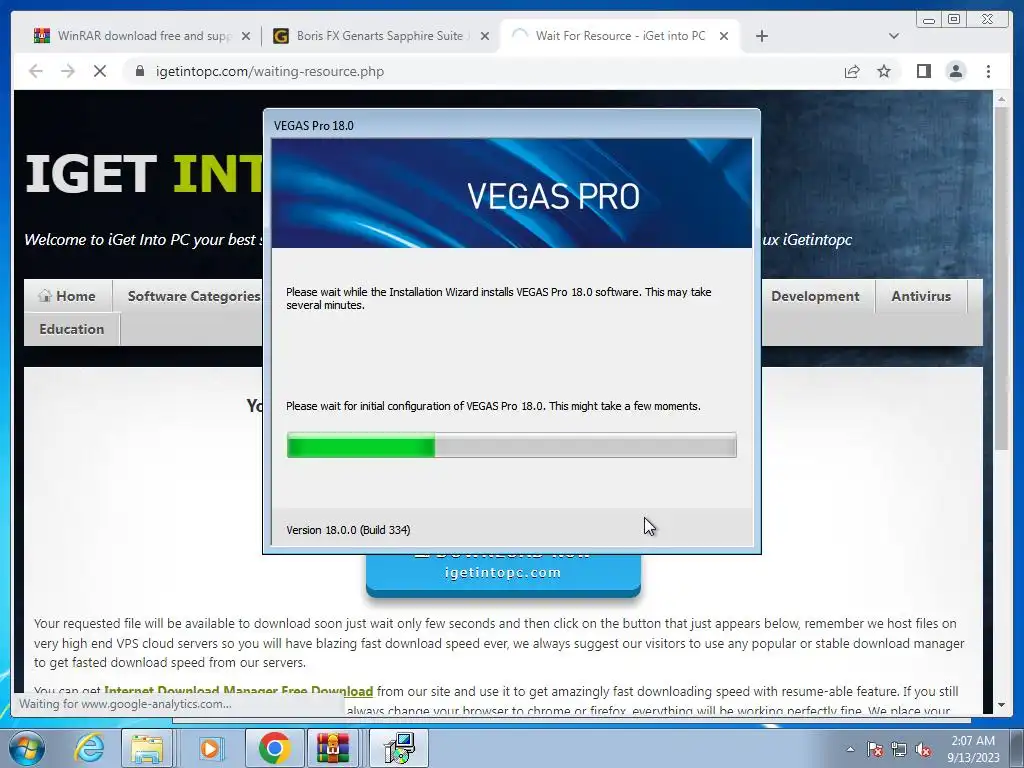Image resolution: width=1024 pixels, height=768 pixels.
Task: Open the Education menu item
Action: (72, 328)
